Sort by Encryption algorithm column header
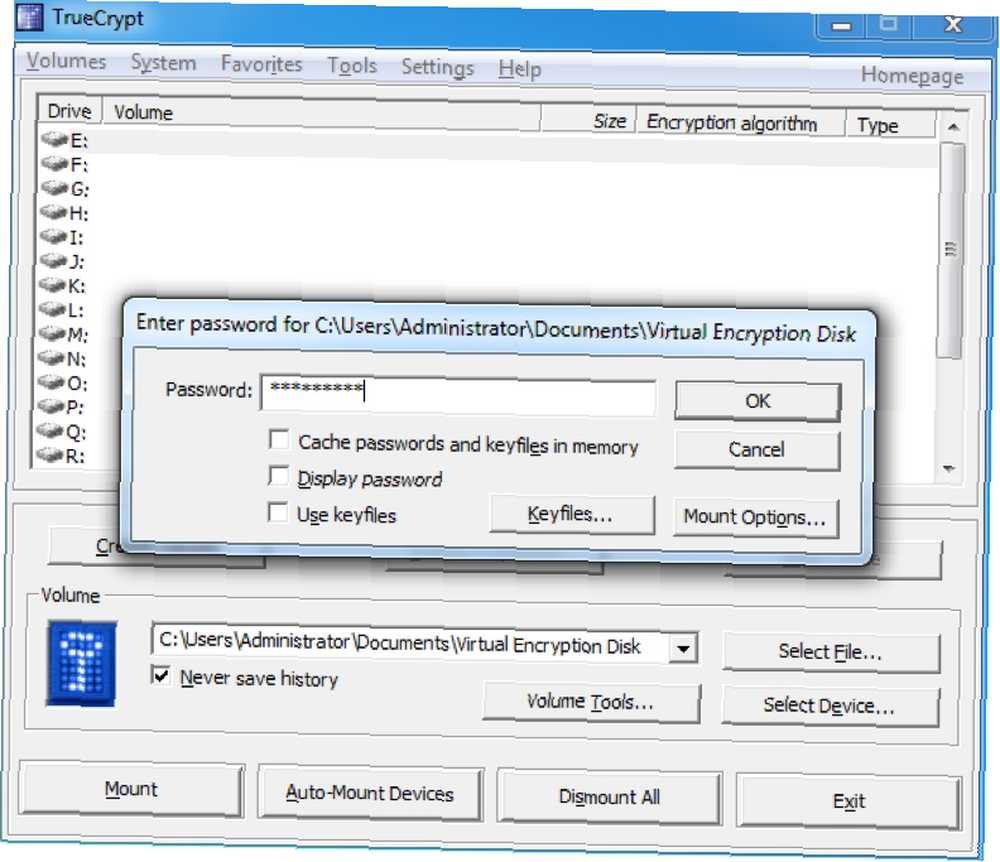1000x862 pixels. pos(741,122)
